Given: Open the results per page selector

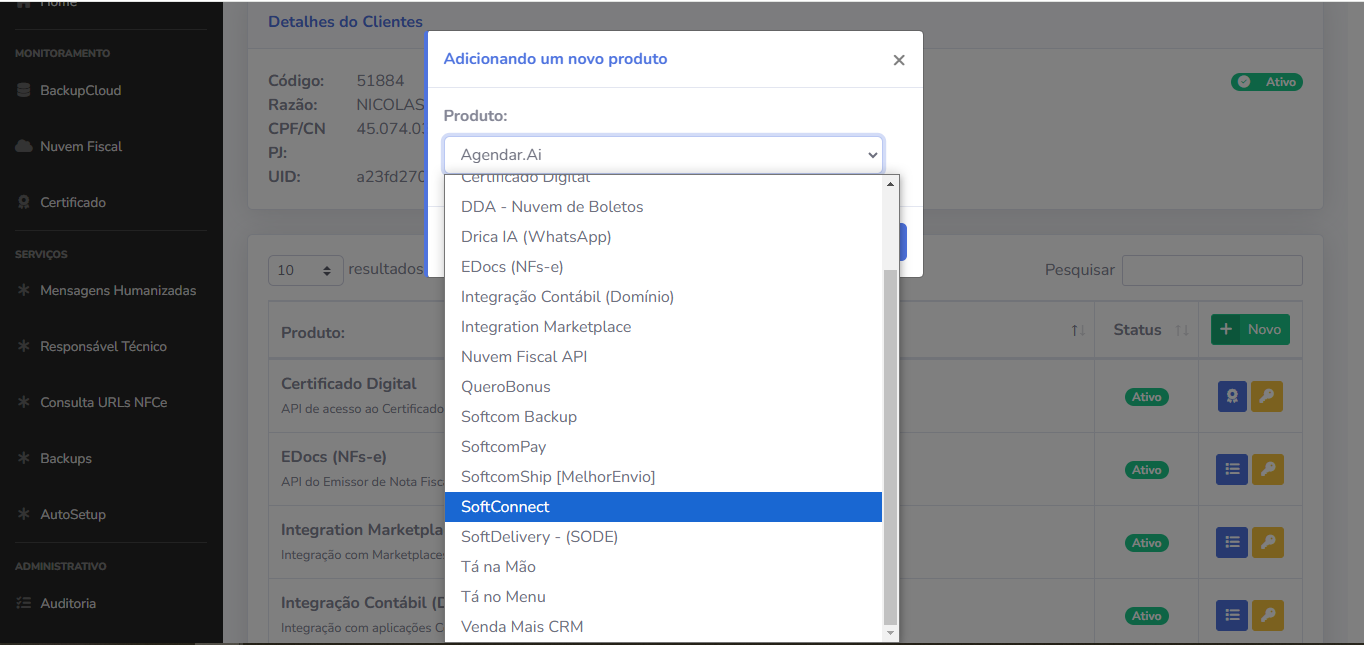Looking at the screenshot, I should click(x=304, y=270).
